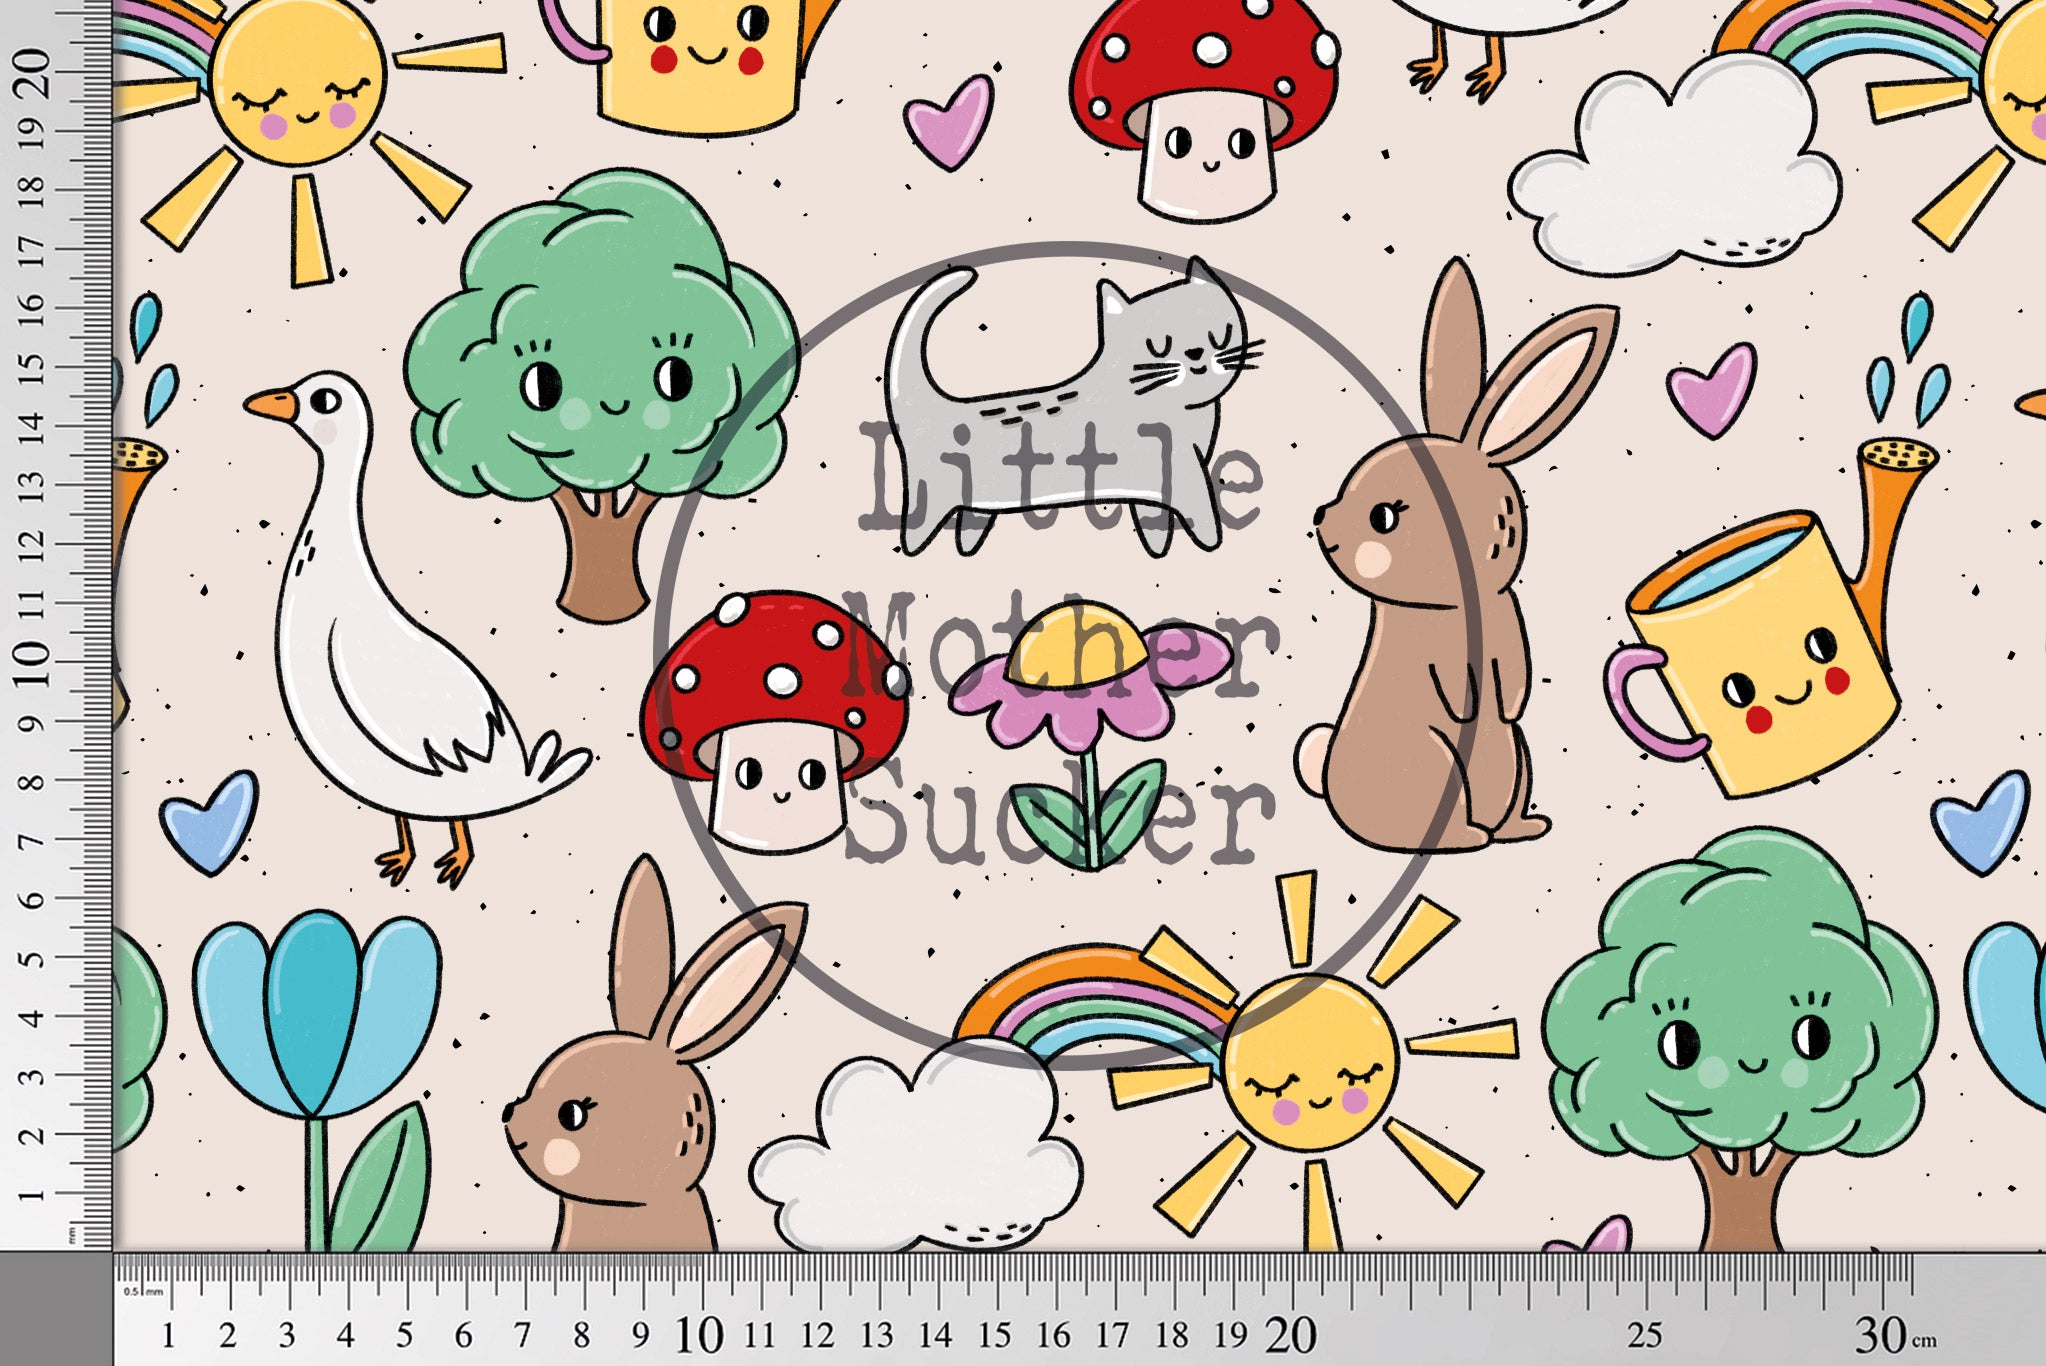
Task: Click the "10" mark on the bottom ruler
Action: pyautogui.click(x=698, y=1335)
